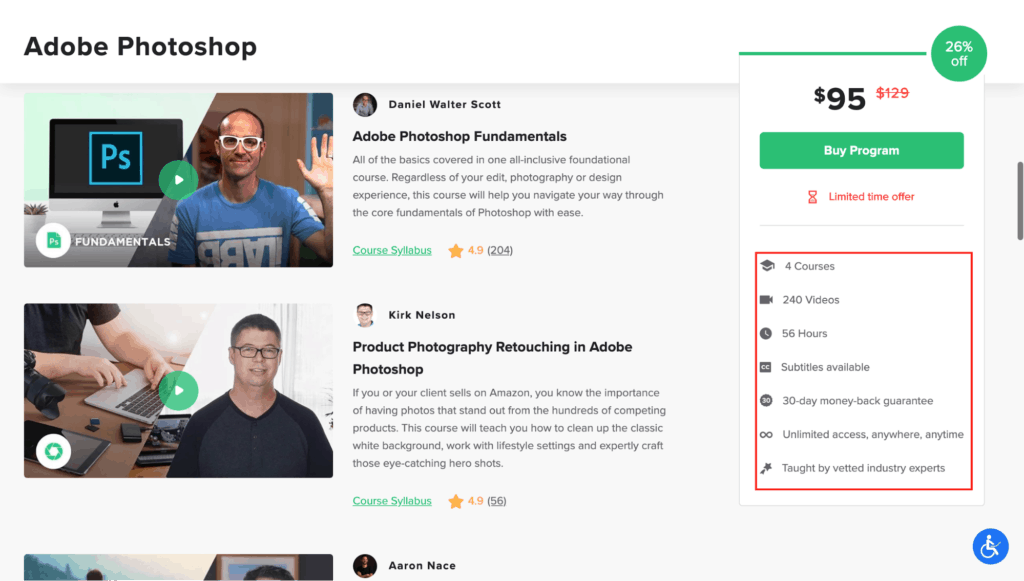Click the rocket icon for vetted industry experts

click(x=768, y=467)
